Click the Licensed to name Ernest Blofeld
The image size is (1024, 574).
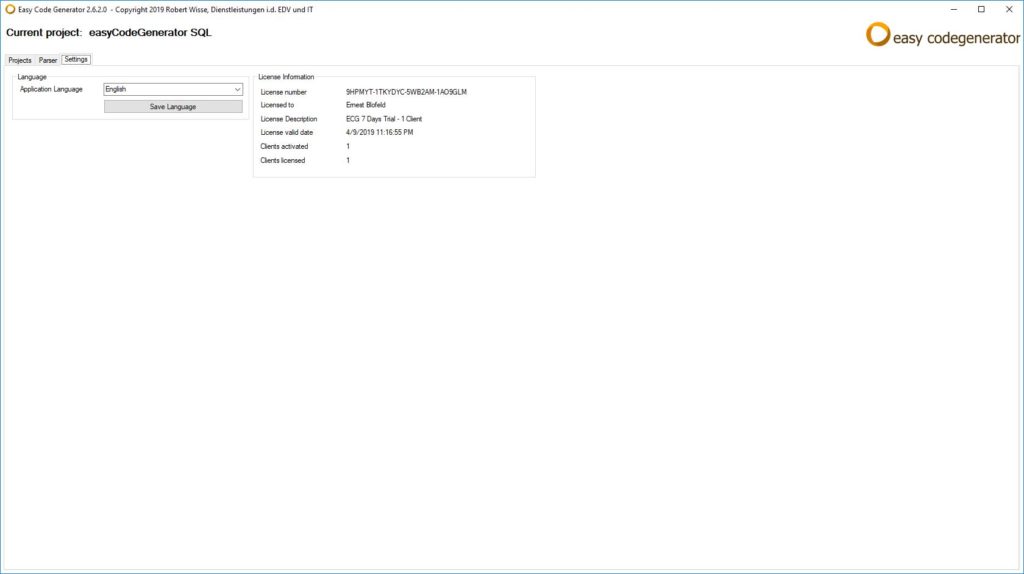point(366,105)
